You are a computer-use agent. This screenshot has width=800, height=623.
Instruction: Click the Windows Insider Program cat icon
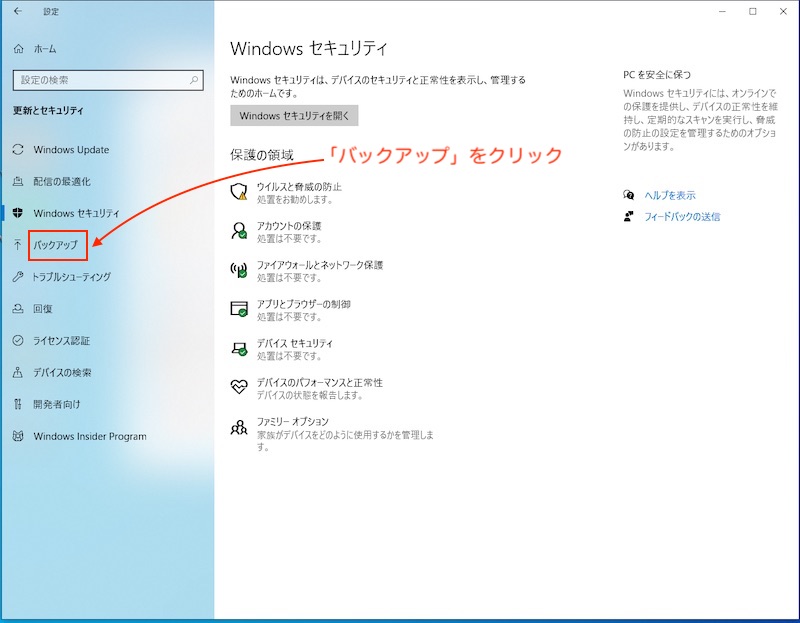coord(18,436)
